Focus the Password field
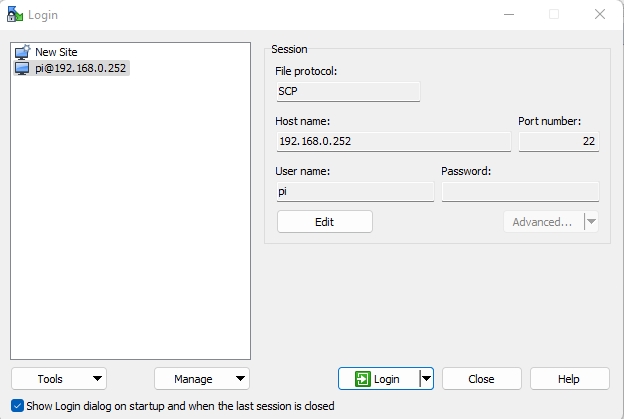The width and height of the screenshot is (624, 419). click(520, 191)
